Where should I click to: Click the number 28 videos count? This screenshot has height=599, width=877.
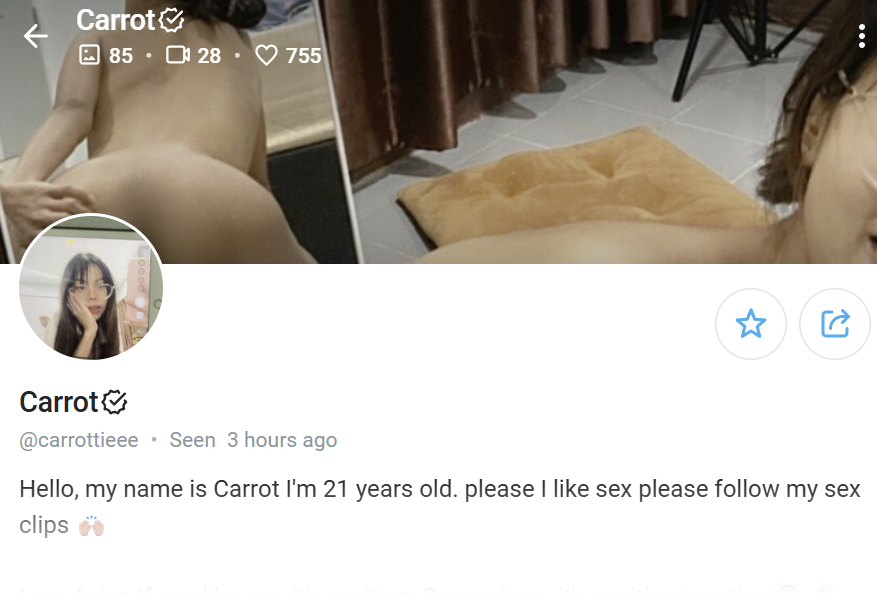coord(209,56)
